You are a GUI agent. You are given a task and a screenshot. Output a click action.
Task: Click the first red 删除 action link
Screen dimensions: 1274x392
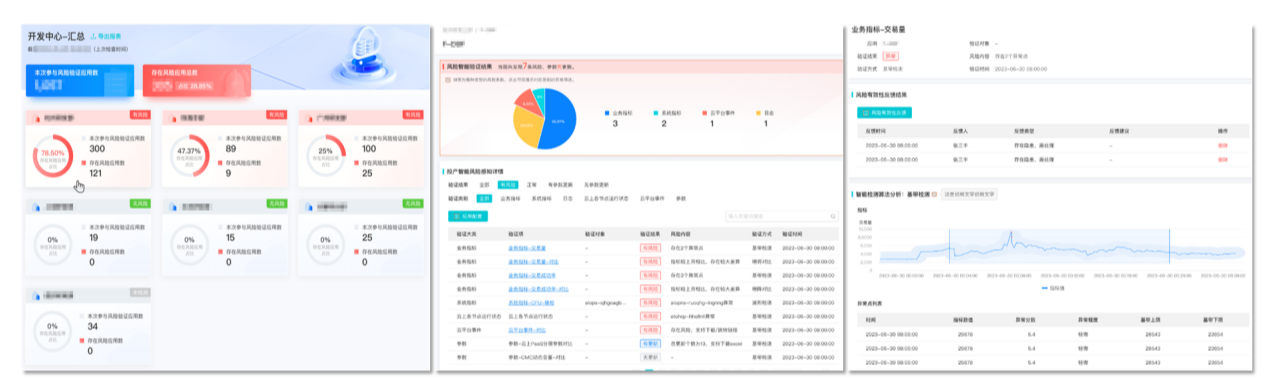[1222, 145]
